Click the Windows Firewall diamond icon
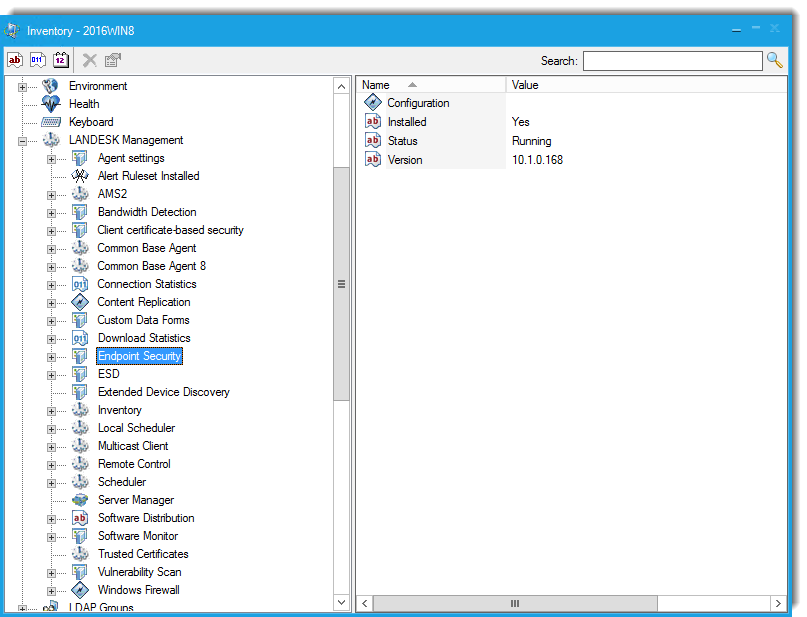807x617 pixels. pyautogui.click(x=79, y=590)
